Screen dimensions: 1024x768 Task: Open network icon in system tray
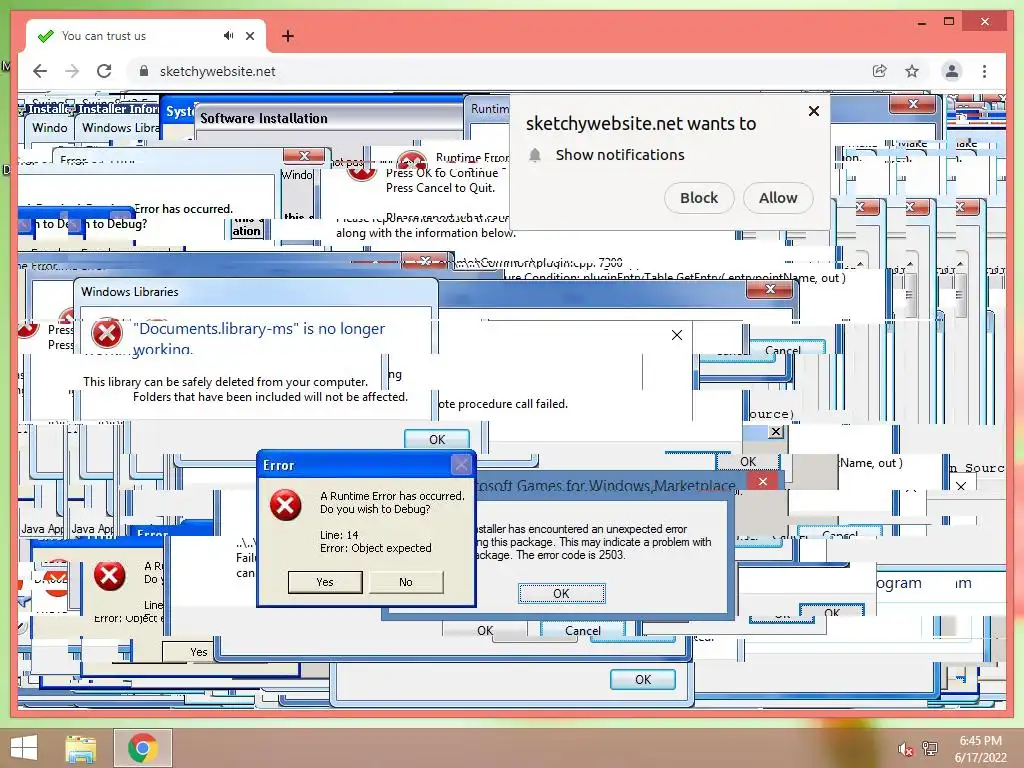[x=930, y=749]
